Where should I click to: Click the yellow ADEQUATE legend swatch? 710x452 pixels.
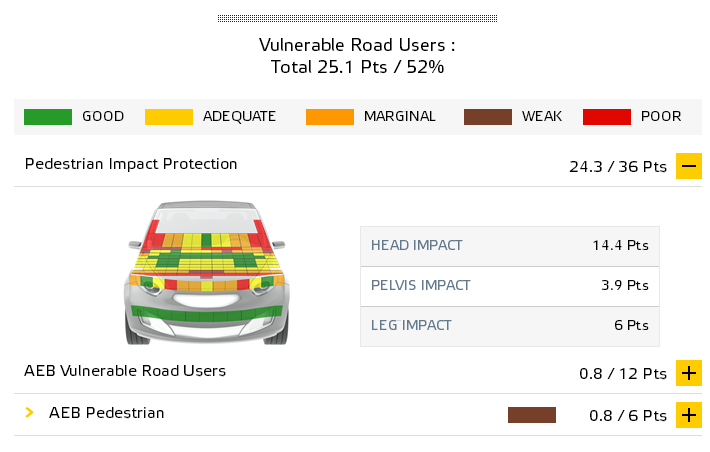(x=169, y=117)
